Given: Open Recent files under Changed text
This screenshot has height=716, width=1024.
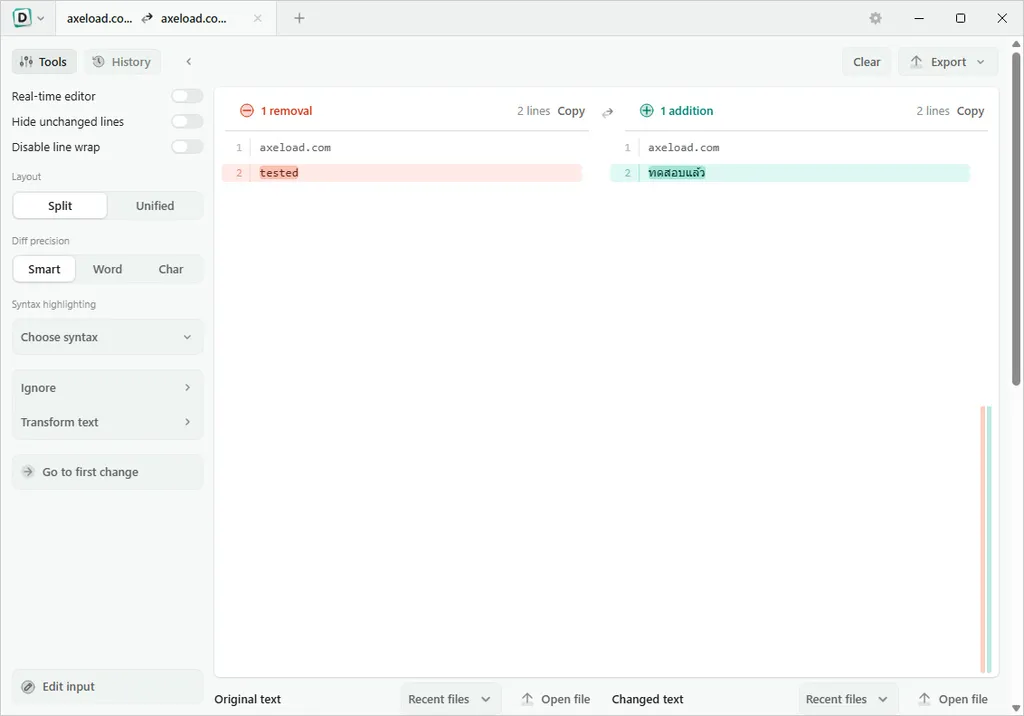Looking at the screenshot, I should click(846, 699).
